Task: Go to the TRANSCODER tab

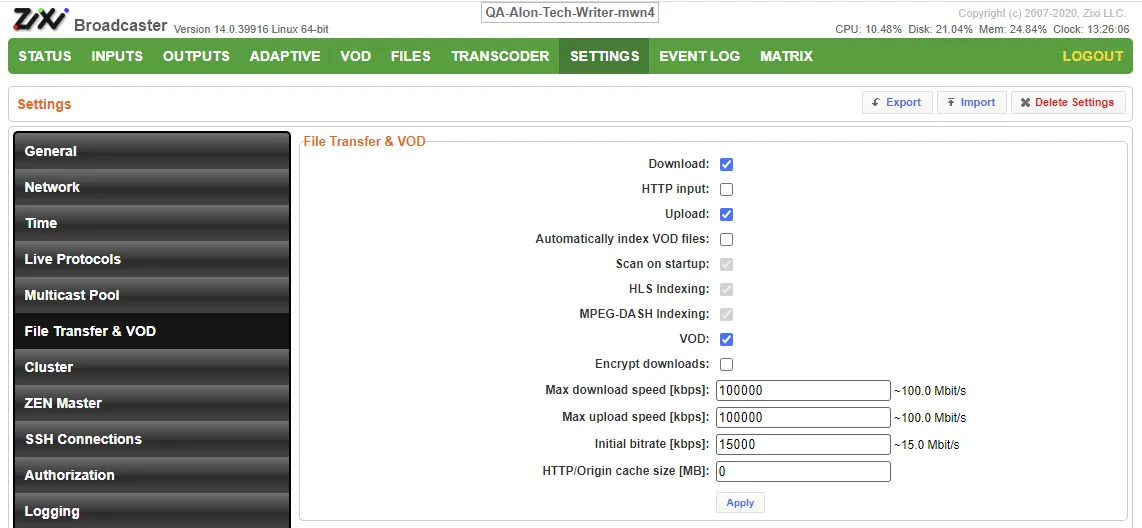Action: (500, 56)
